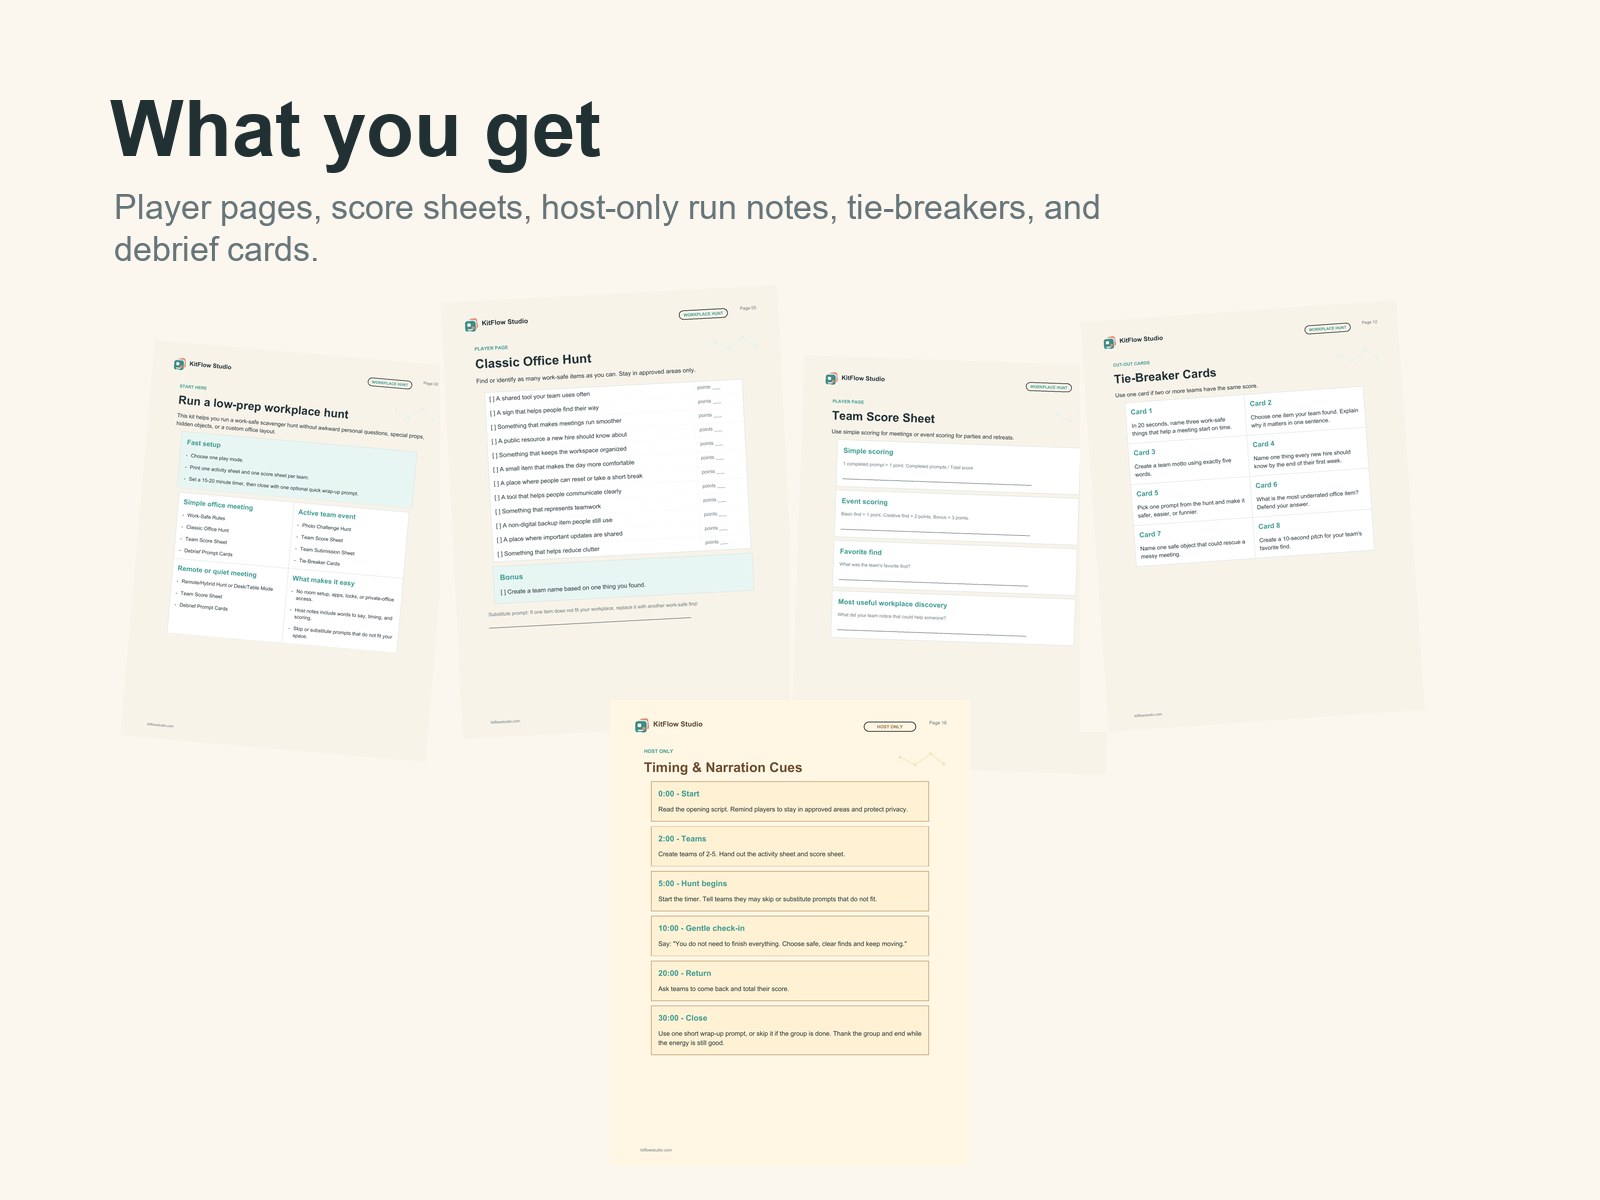Click the "CUT-OUT CARDS" label above Tie-Breaker Cards
The image size is (1600, 1200).
pyautogui.click(x=1131, y=364)
